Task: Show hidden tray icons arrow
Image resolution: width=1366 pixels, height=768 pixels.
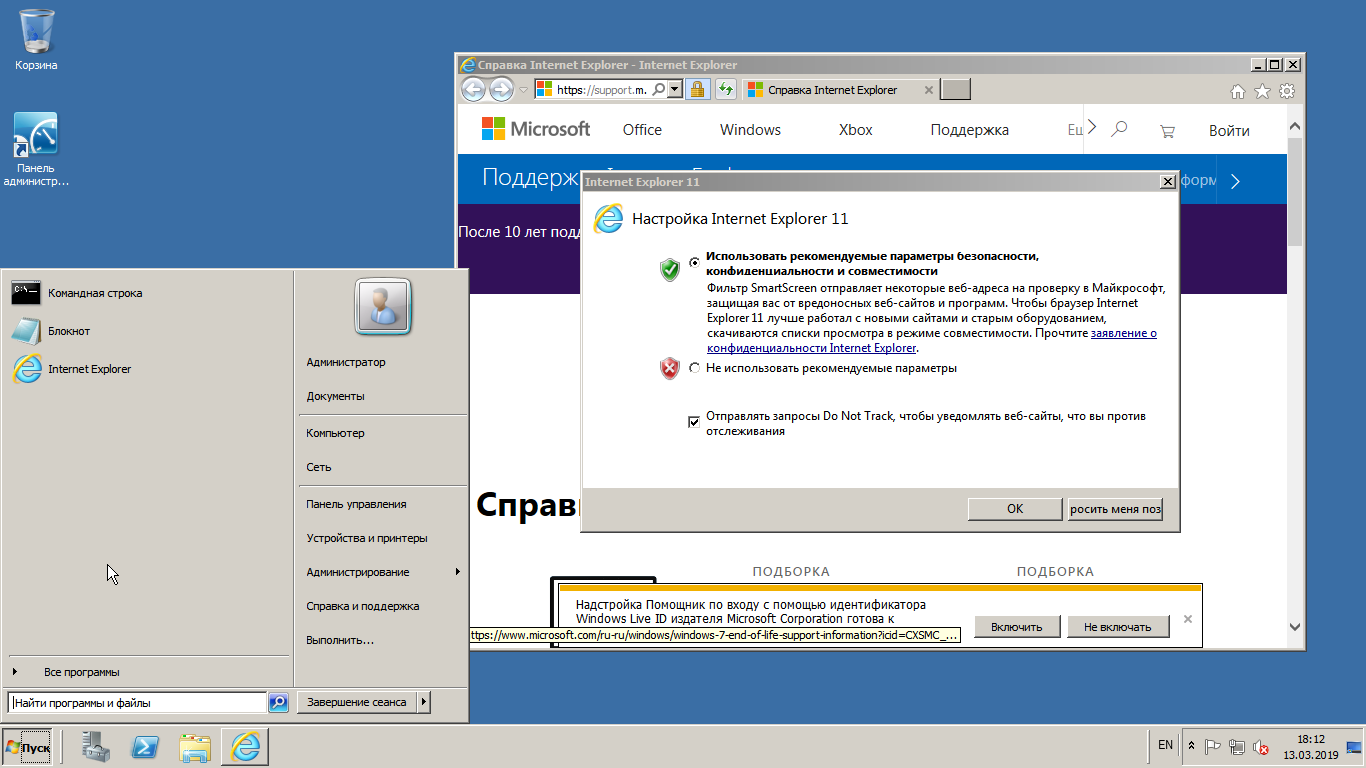Action: coord(1191,747)
